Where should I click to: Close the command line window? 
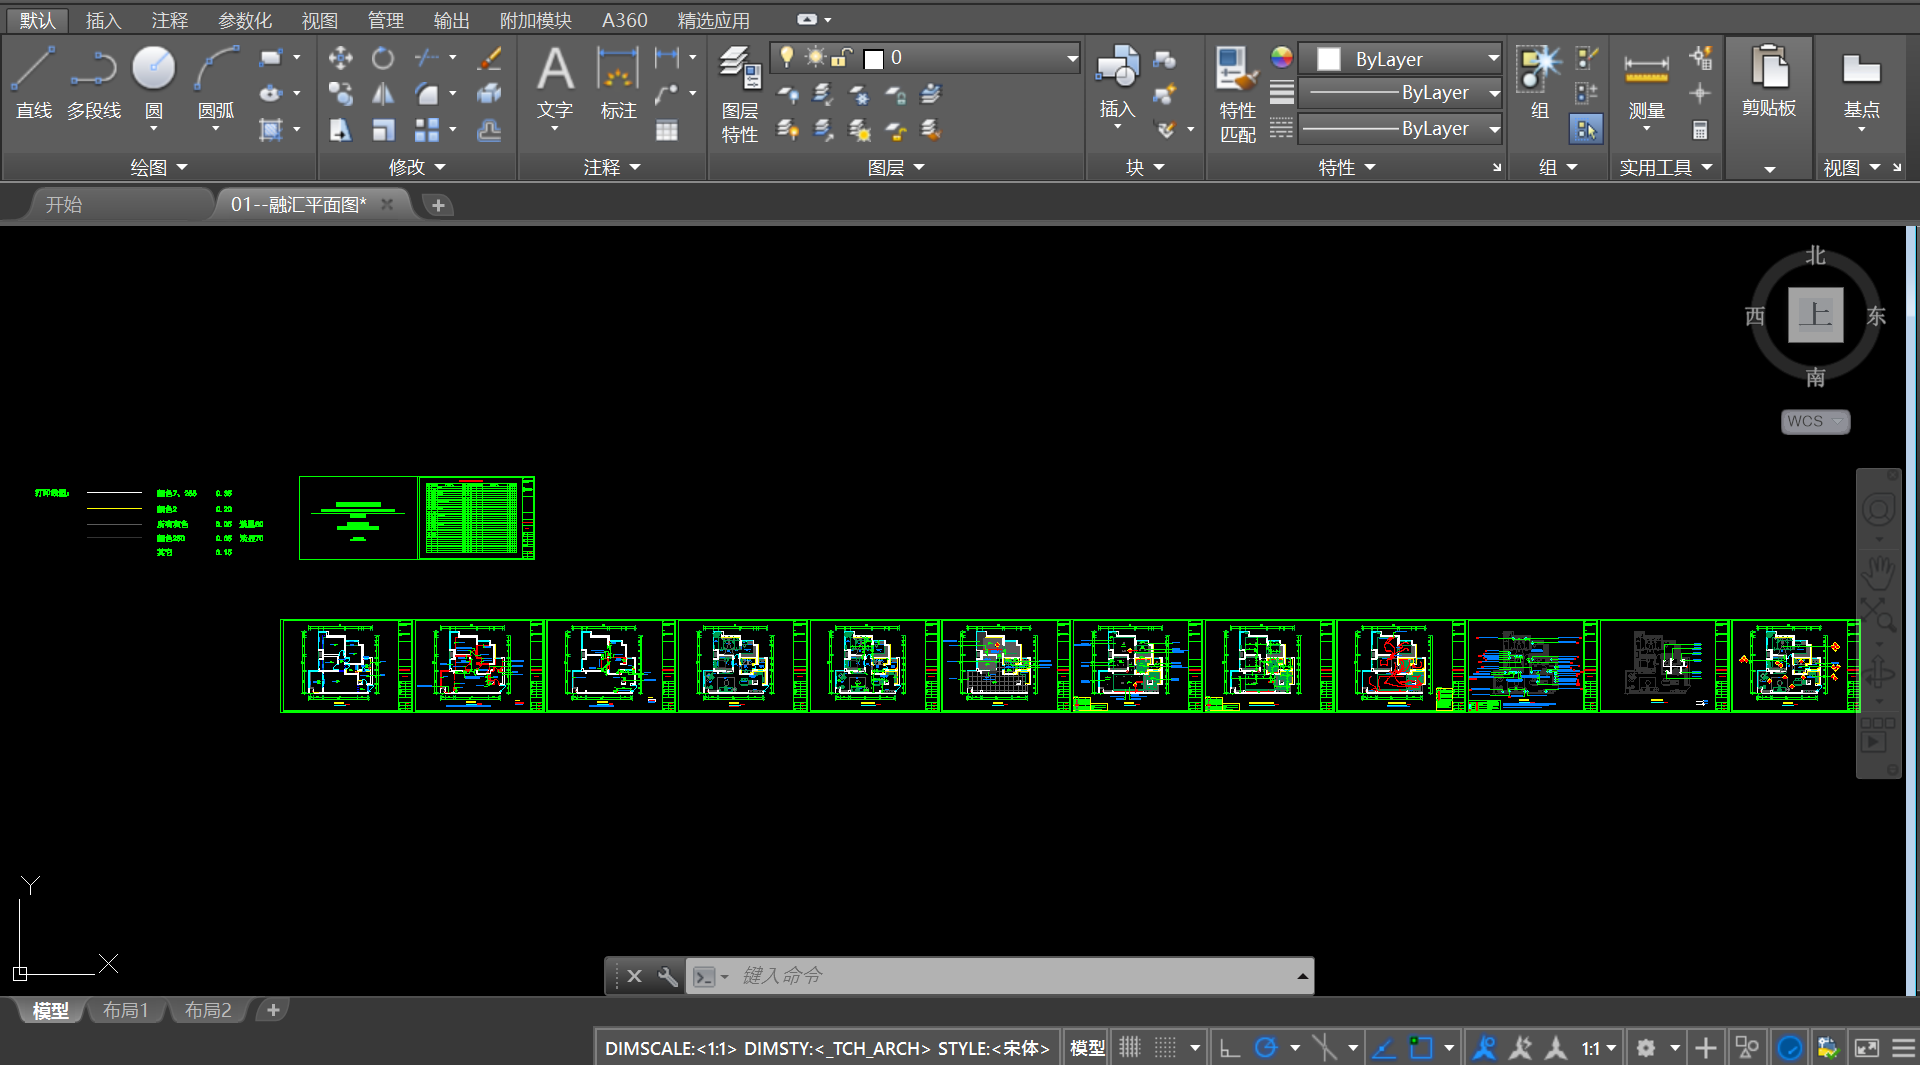tap(634, 975)
